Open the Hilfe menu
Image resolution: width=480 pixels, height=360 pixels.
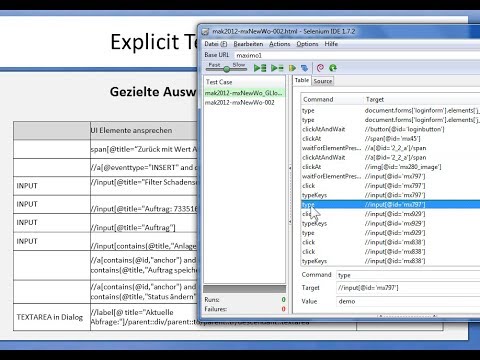331,44
